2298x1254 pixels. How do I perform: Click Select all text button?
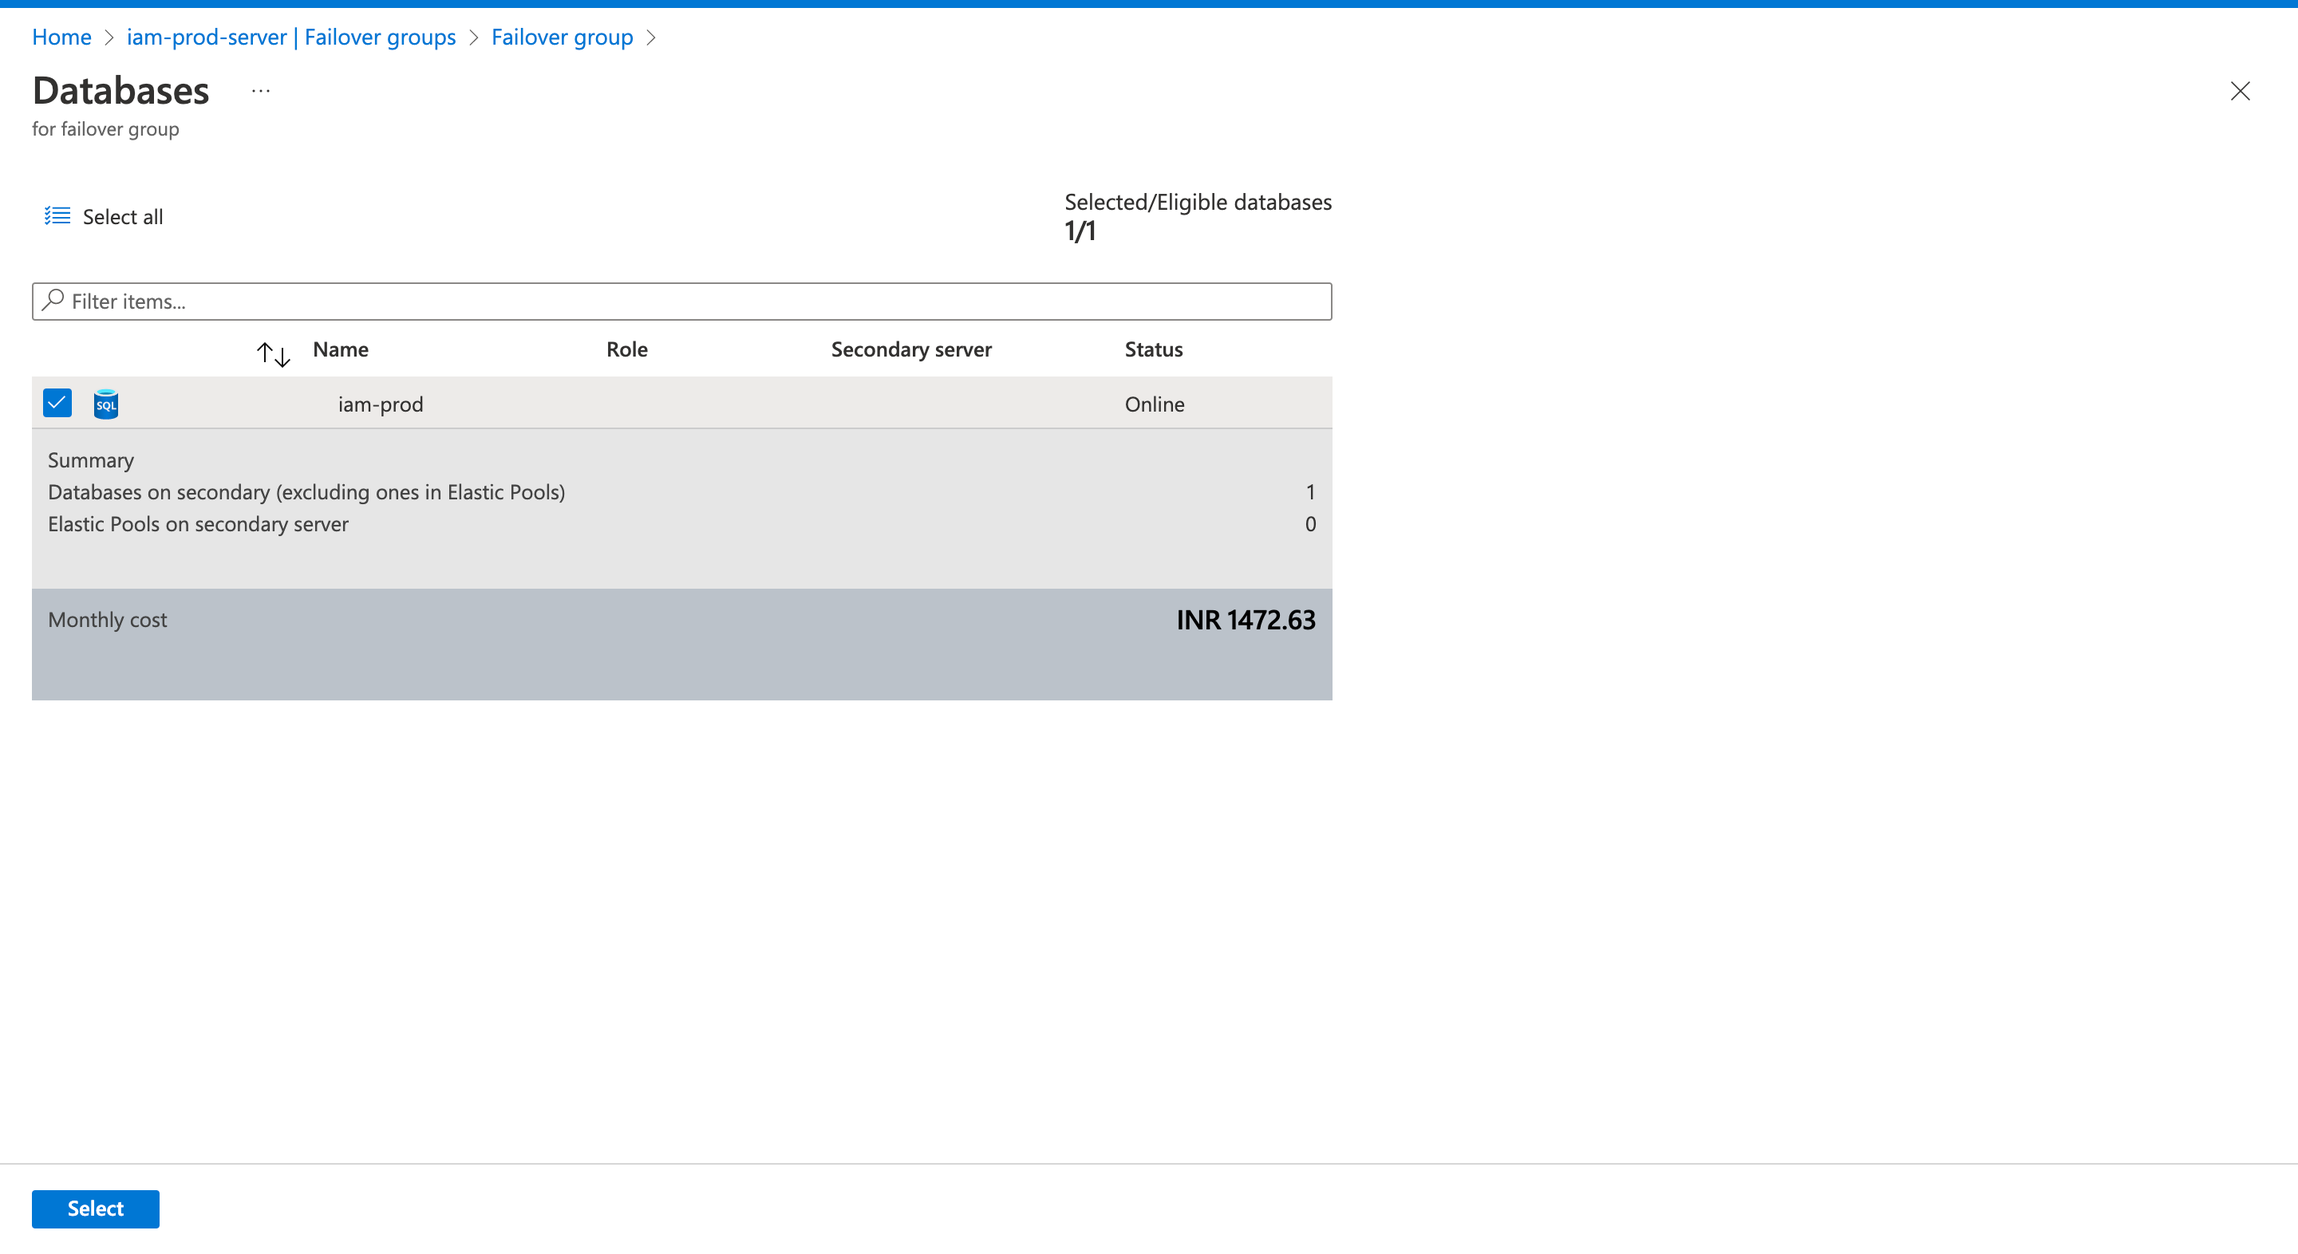[x=123, y=217]
